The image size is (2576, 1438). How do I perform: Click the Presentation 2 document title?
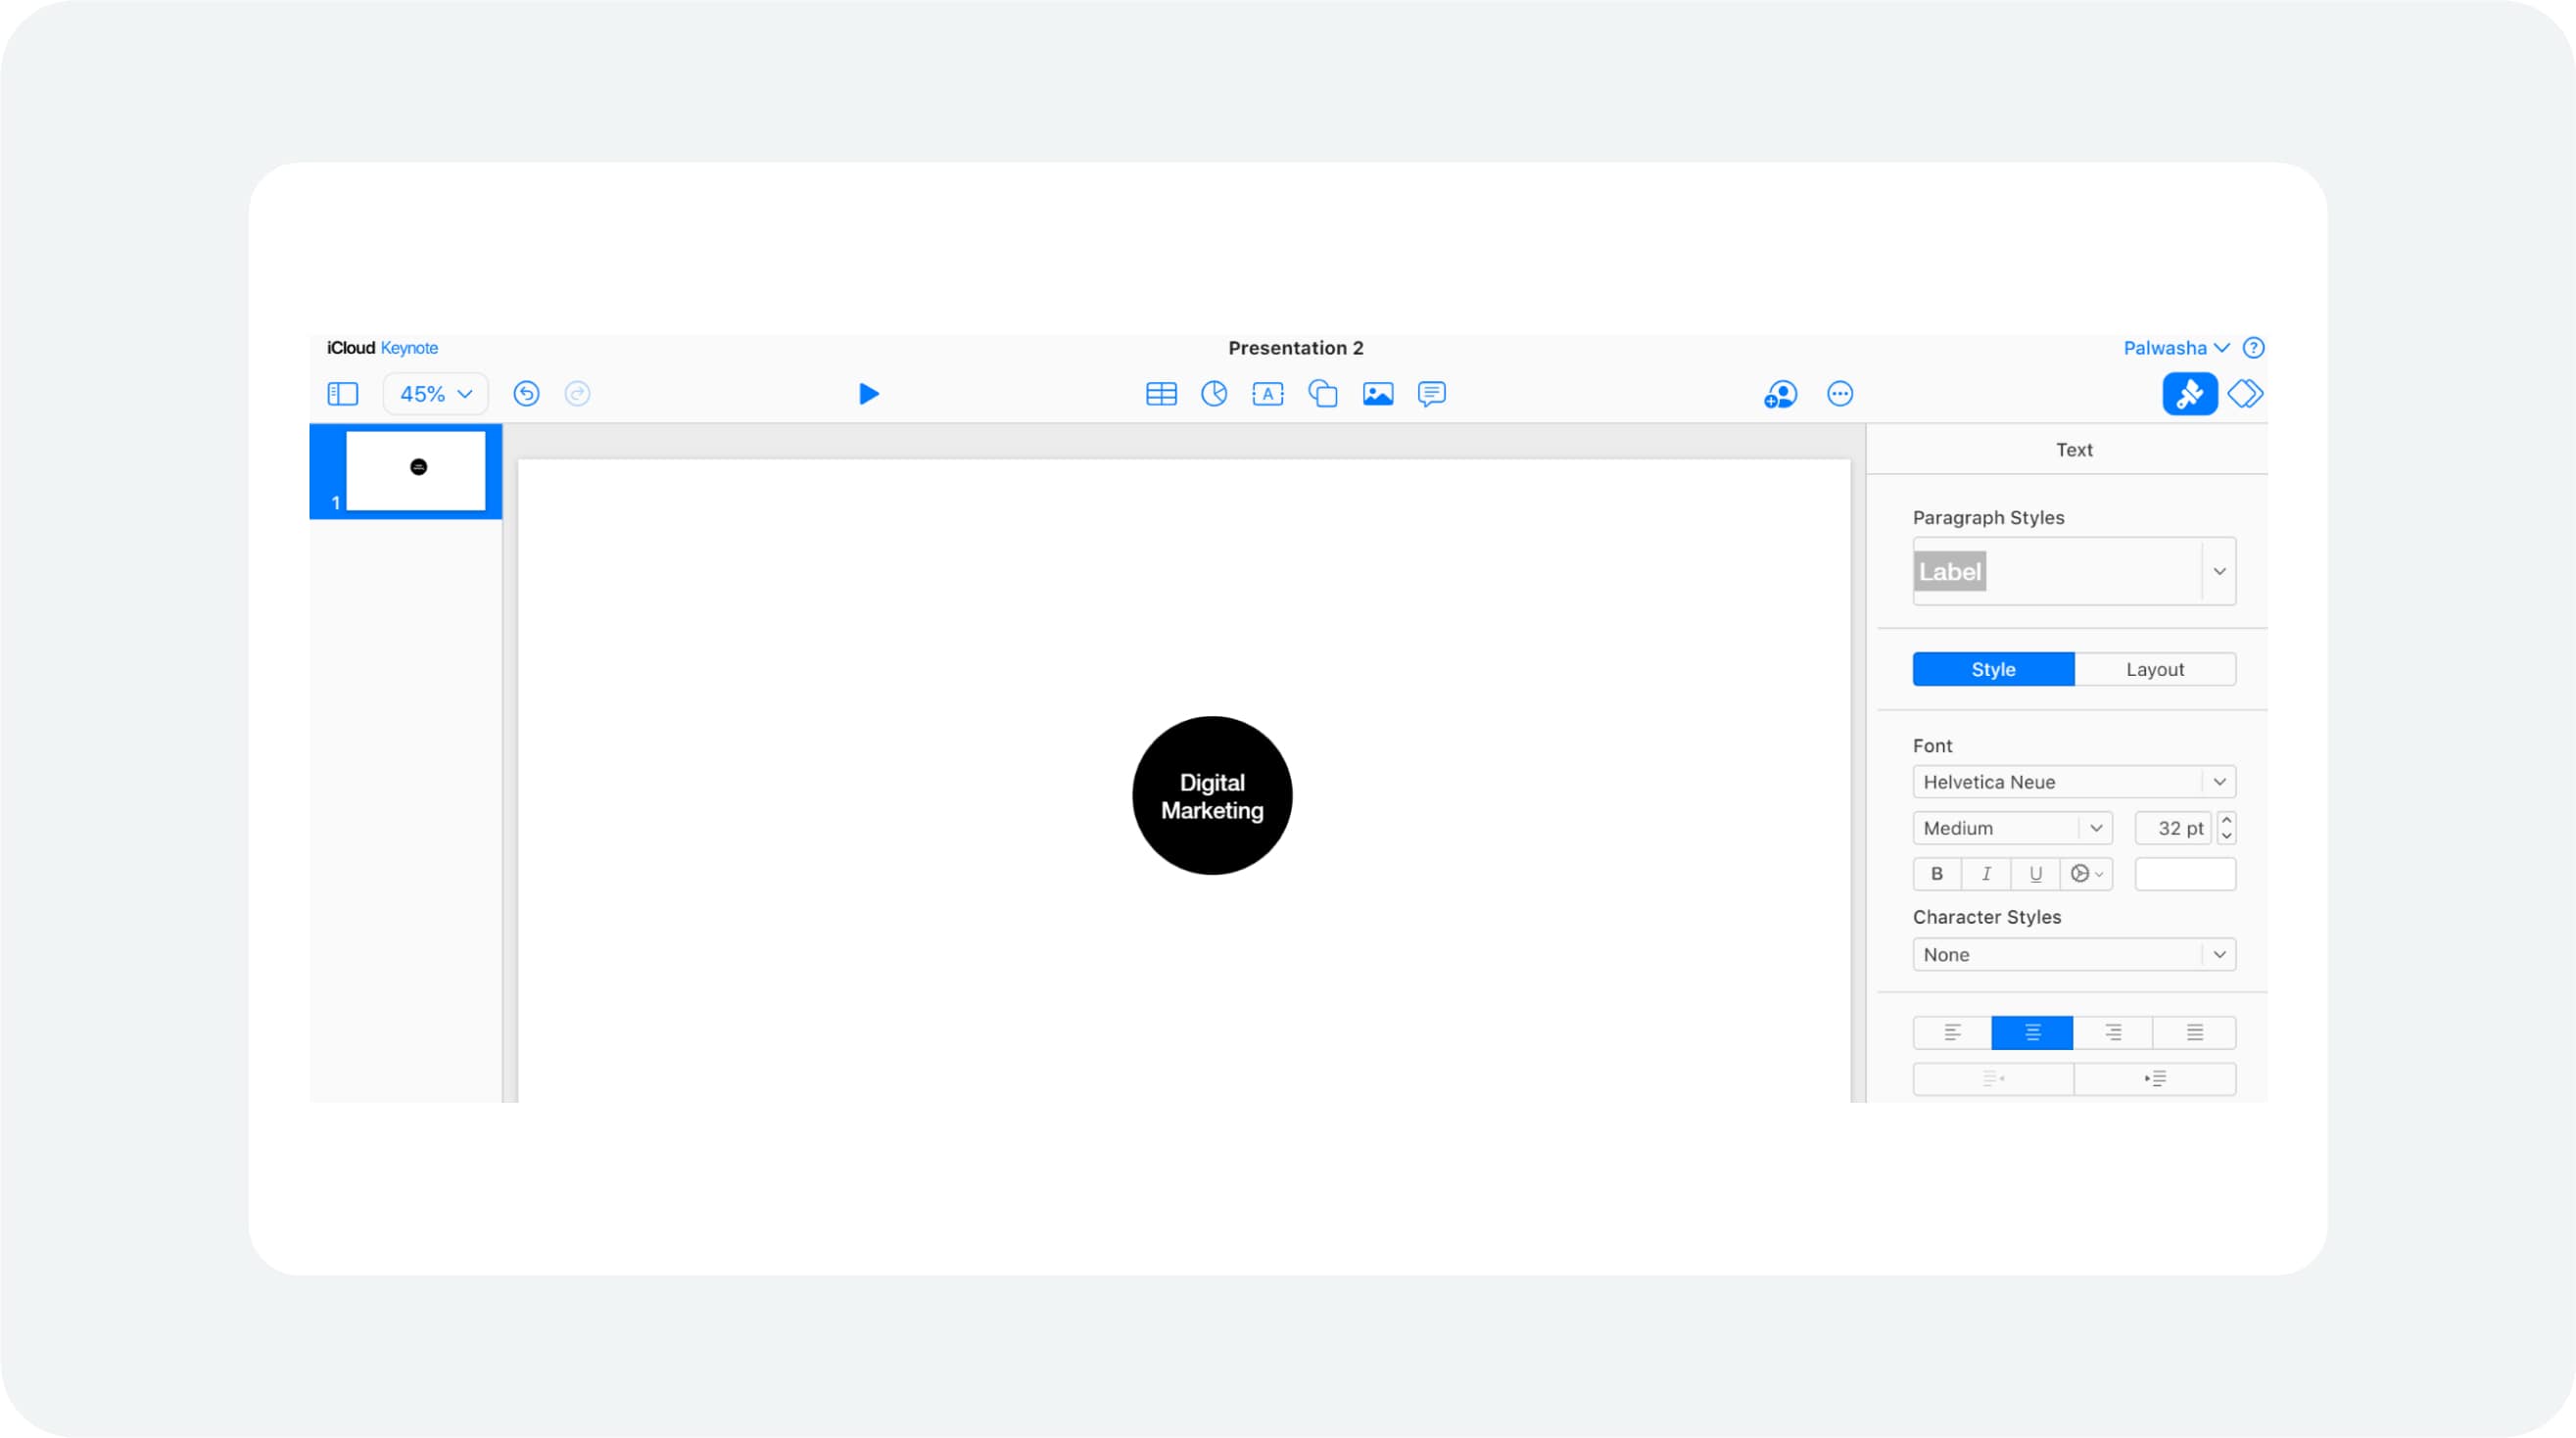tap(1295, 348)
